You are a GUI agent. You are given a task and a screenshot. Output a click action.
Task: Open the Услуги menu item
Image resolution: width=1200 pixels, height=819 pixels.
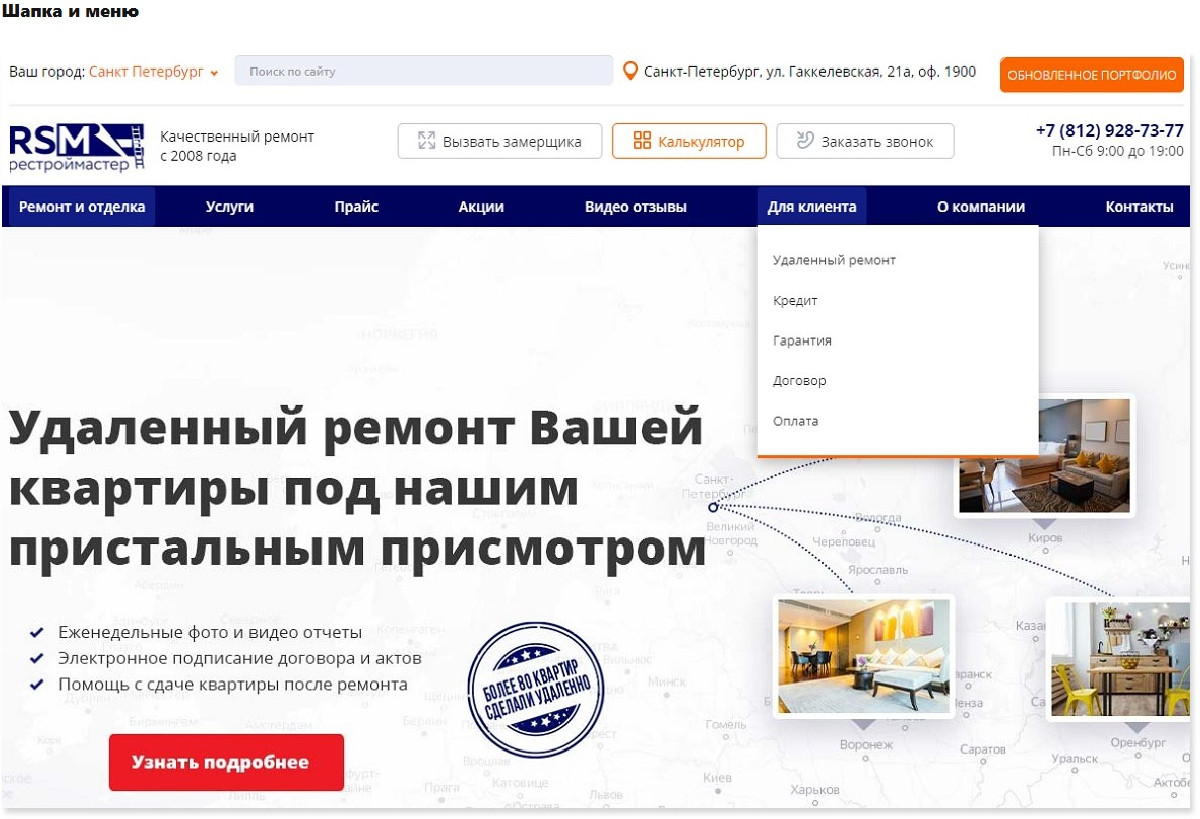pos(230,207)
